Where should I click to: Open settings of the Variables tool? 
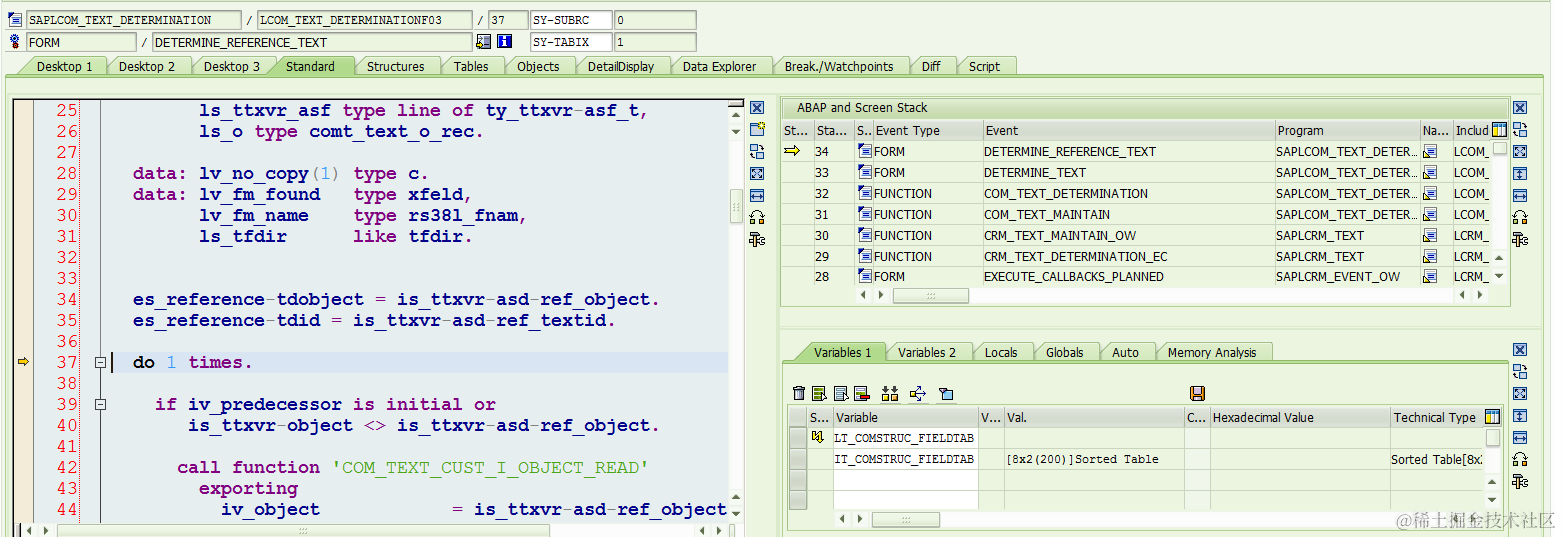click(x=1520, y=481)
